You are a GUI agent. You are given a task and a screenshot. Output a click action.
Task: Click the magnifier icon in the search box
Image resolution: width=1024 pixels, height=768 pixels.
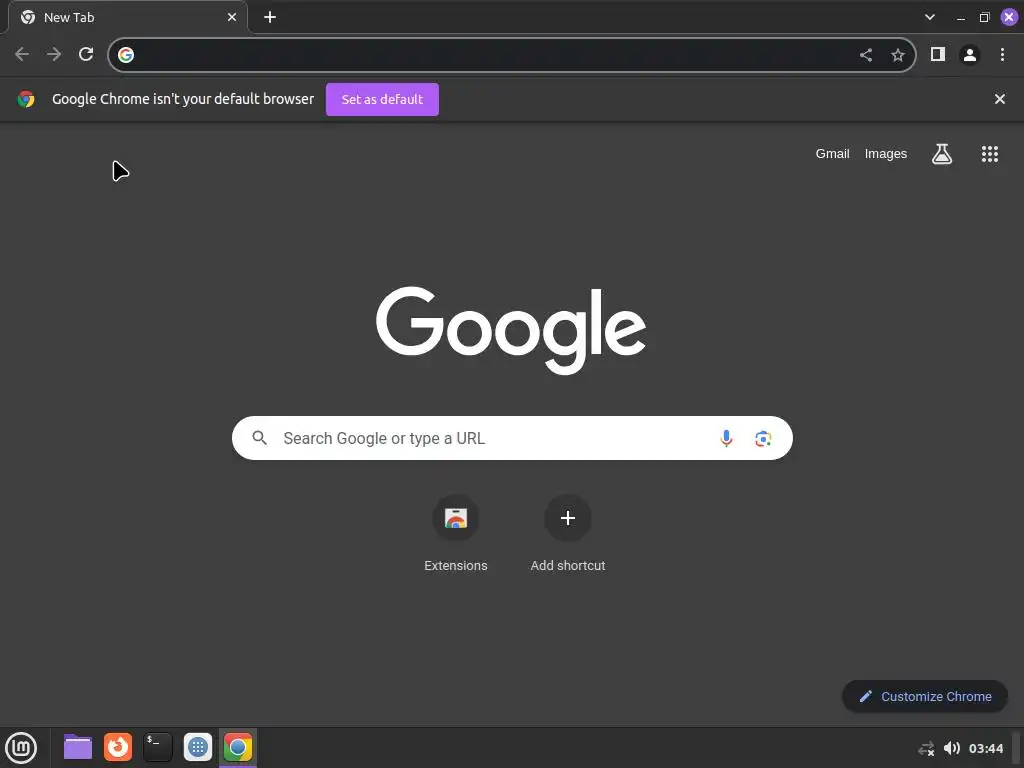pos(259,438)
